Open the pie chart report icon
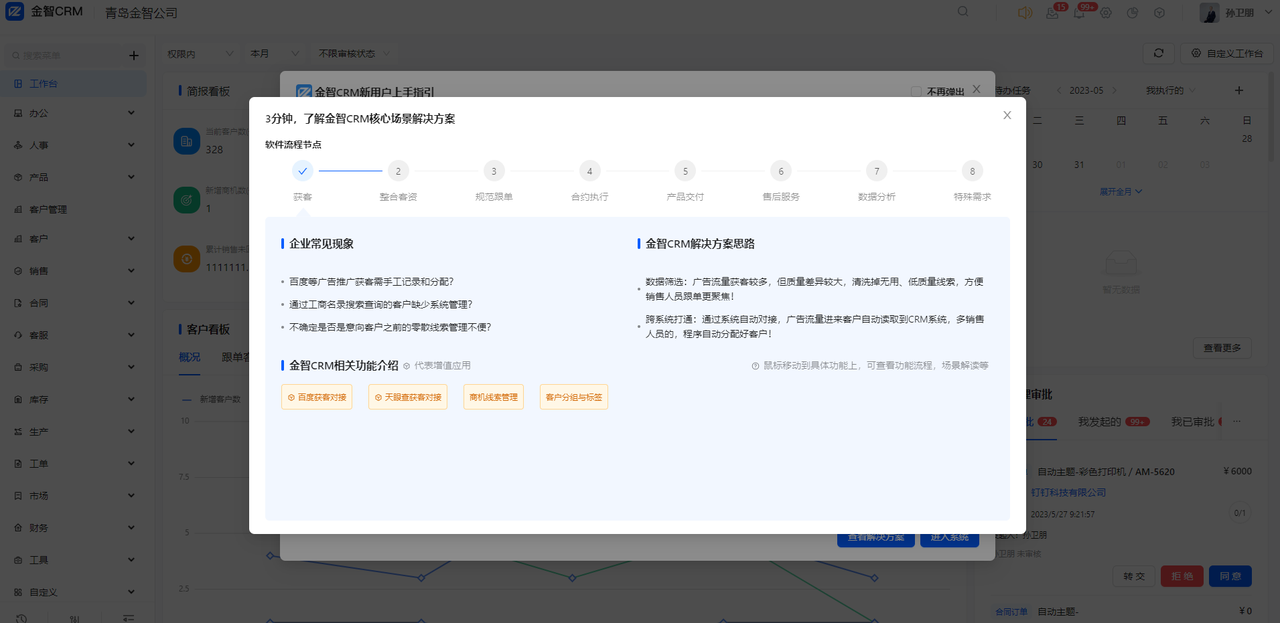The height and width of the screenshot is (623, 1280). [x=1133, y=13]
